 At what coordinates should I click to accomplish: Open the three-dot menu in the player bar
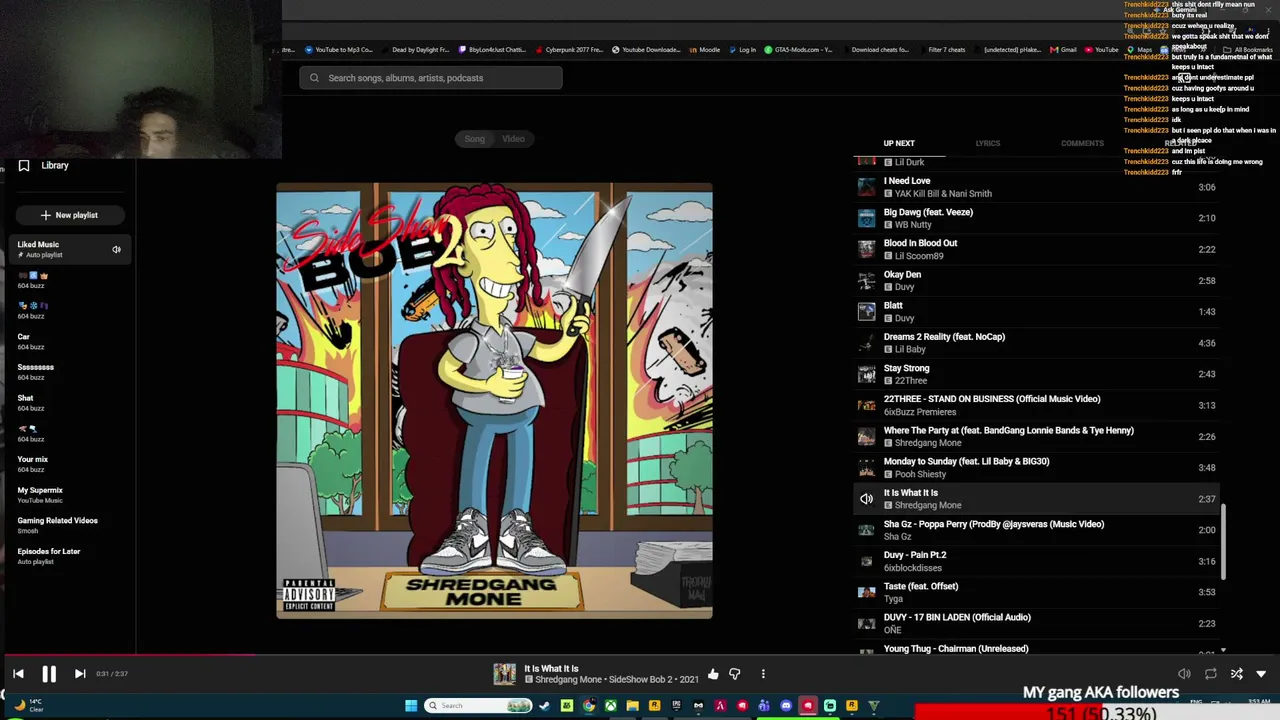763,674
